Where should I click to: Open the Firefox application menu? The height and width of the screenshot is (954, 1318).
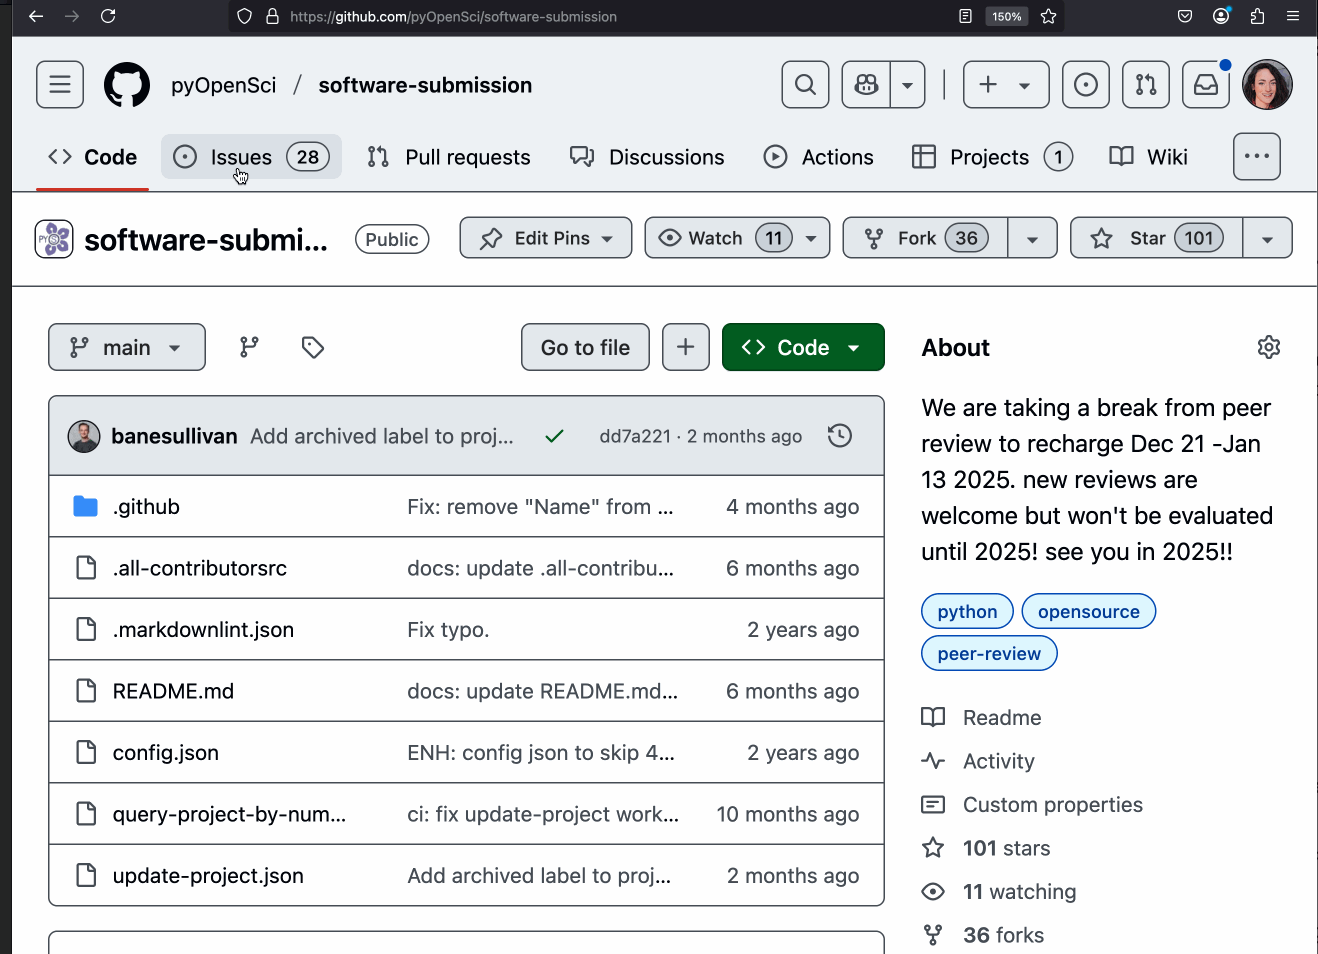coord(1293,16)
